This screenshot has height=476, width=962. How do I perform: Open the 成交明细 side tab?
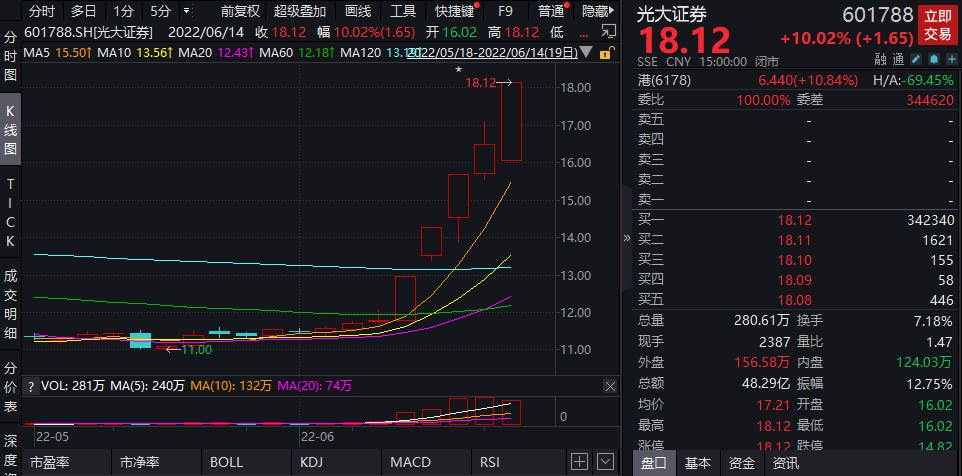point(10,304)
